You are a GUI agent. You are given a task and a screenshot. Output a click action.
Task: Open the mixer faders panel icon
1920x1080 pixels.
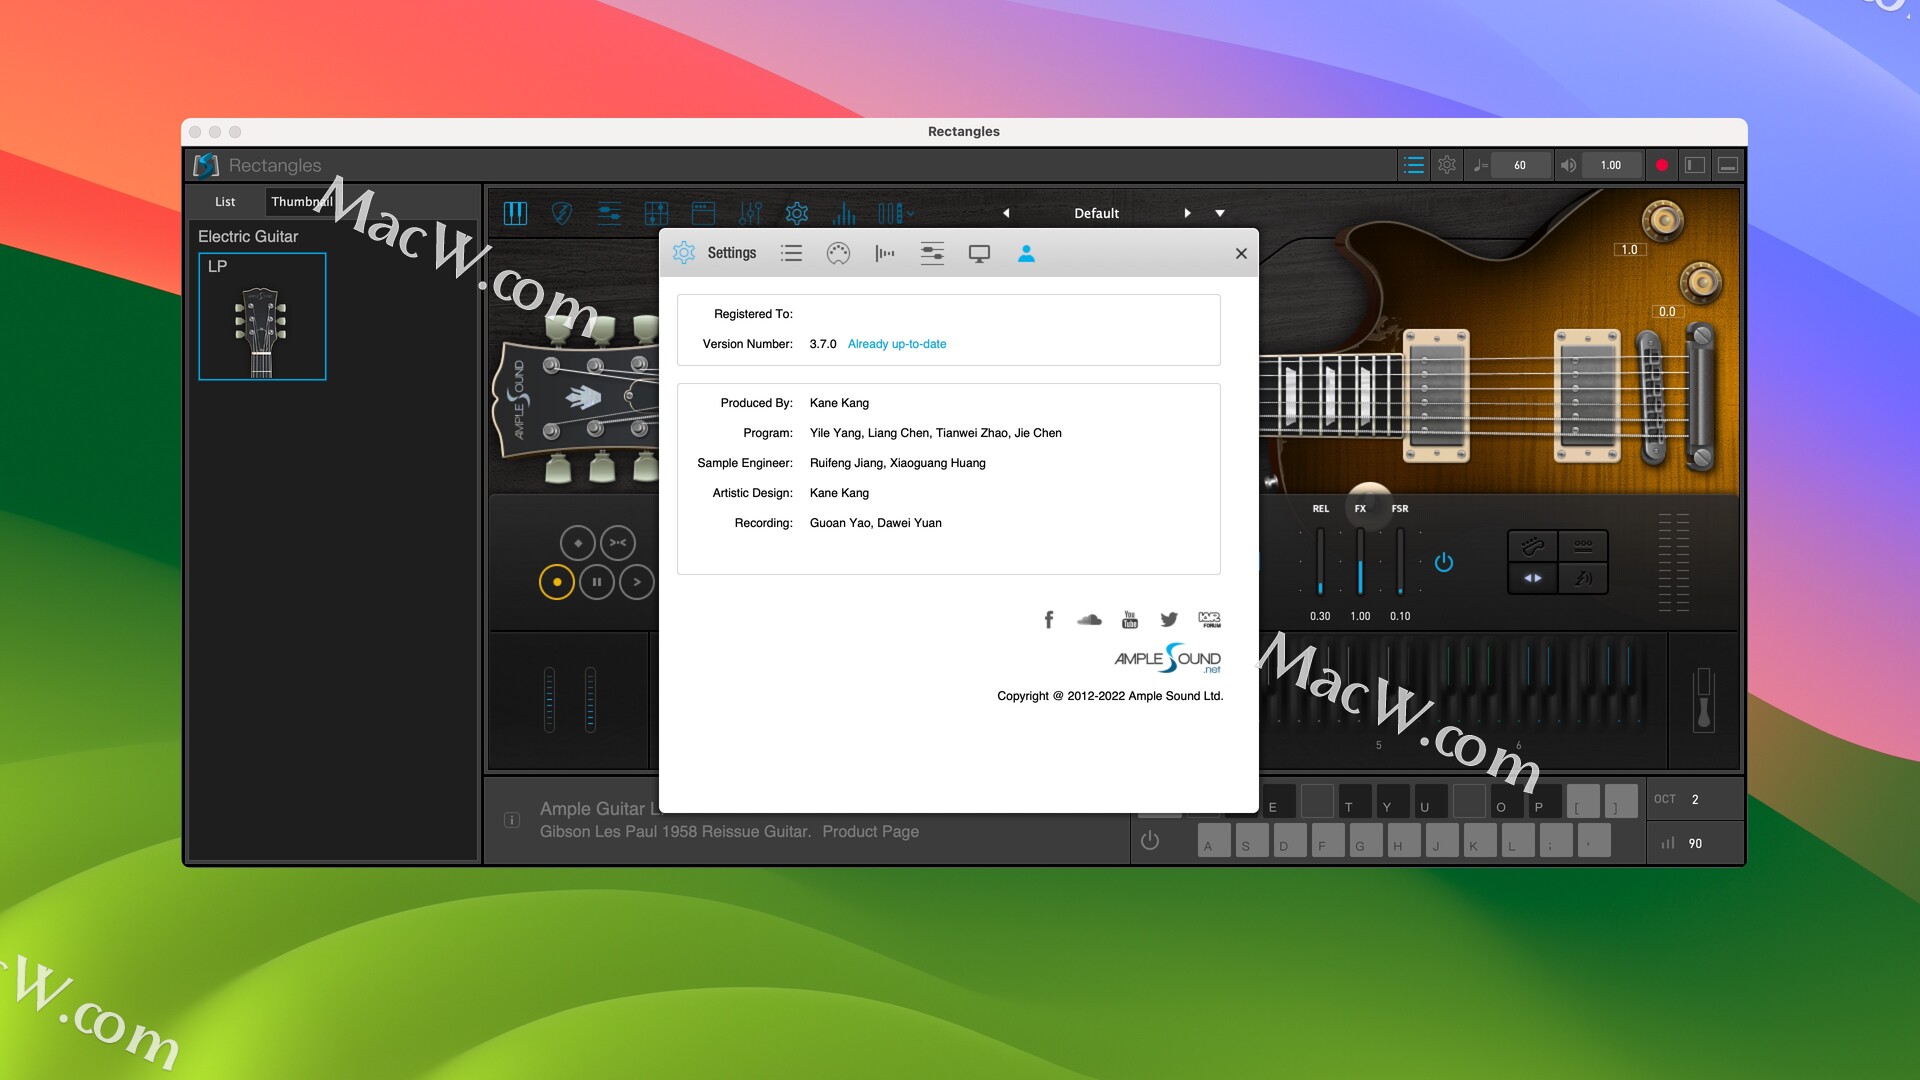pos(750,213)
